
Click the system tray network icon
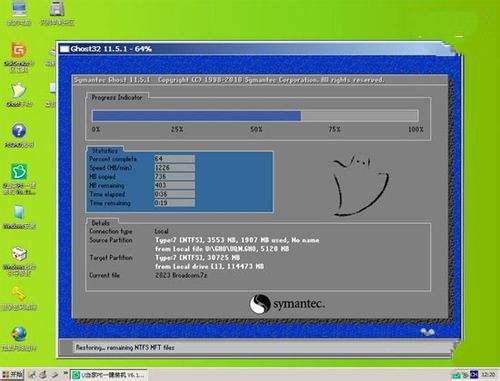[456, 375]
